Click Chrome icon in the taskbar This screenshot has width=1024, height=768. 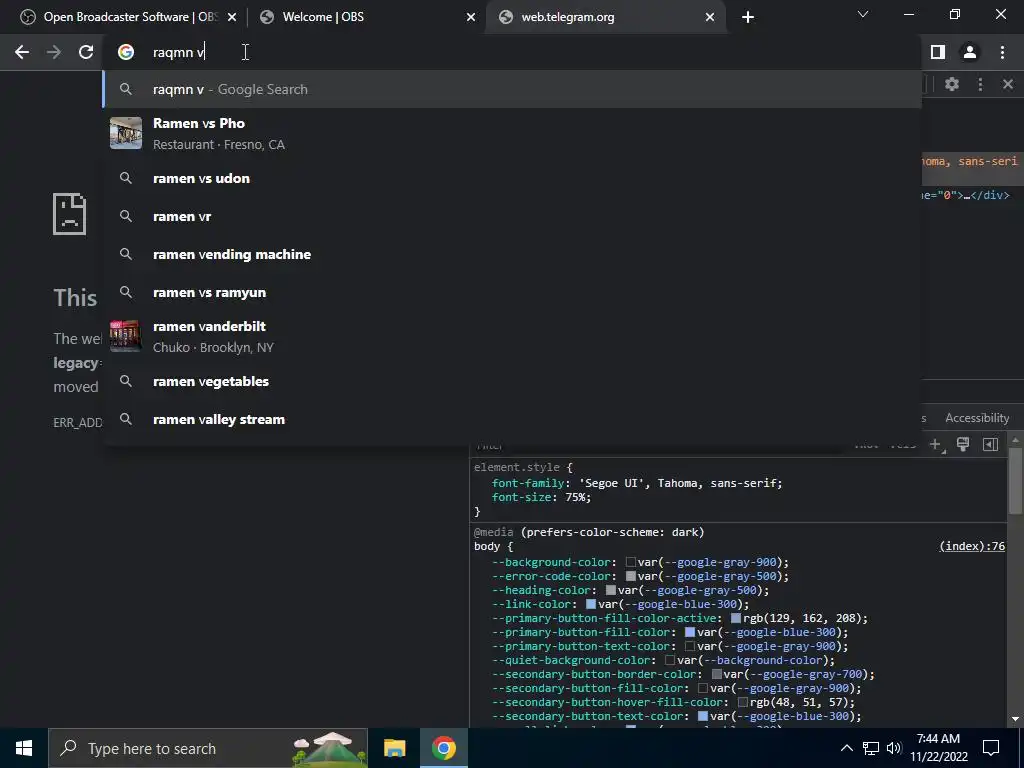[x=443, y=748]
